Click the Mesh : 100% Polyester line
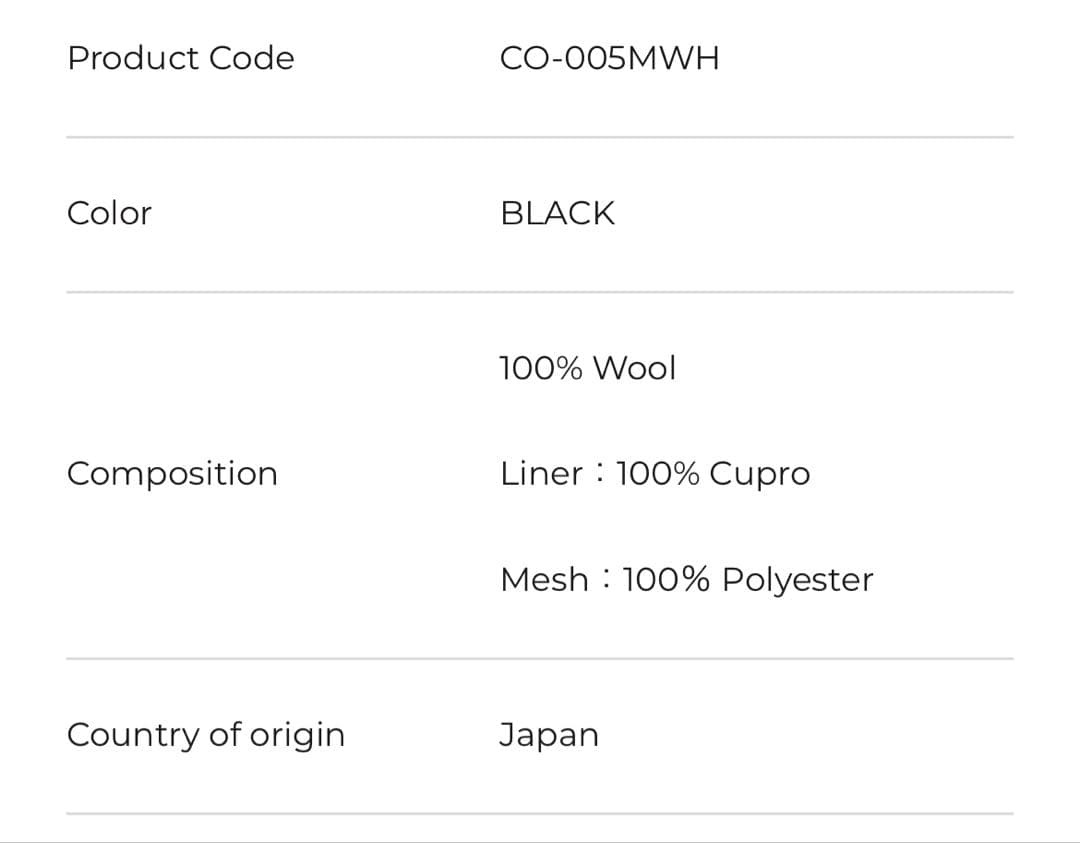Viewport: 1080px width, 843px height. click(686, 579)
